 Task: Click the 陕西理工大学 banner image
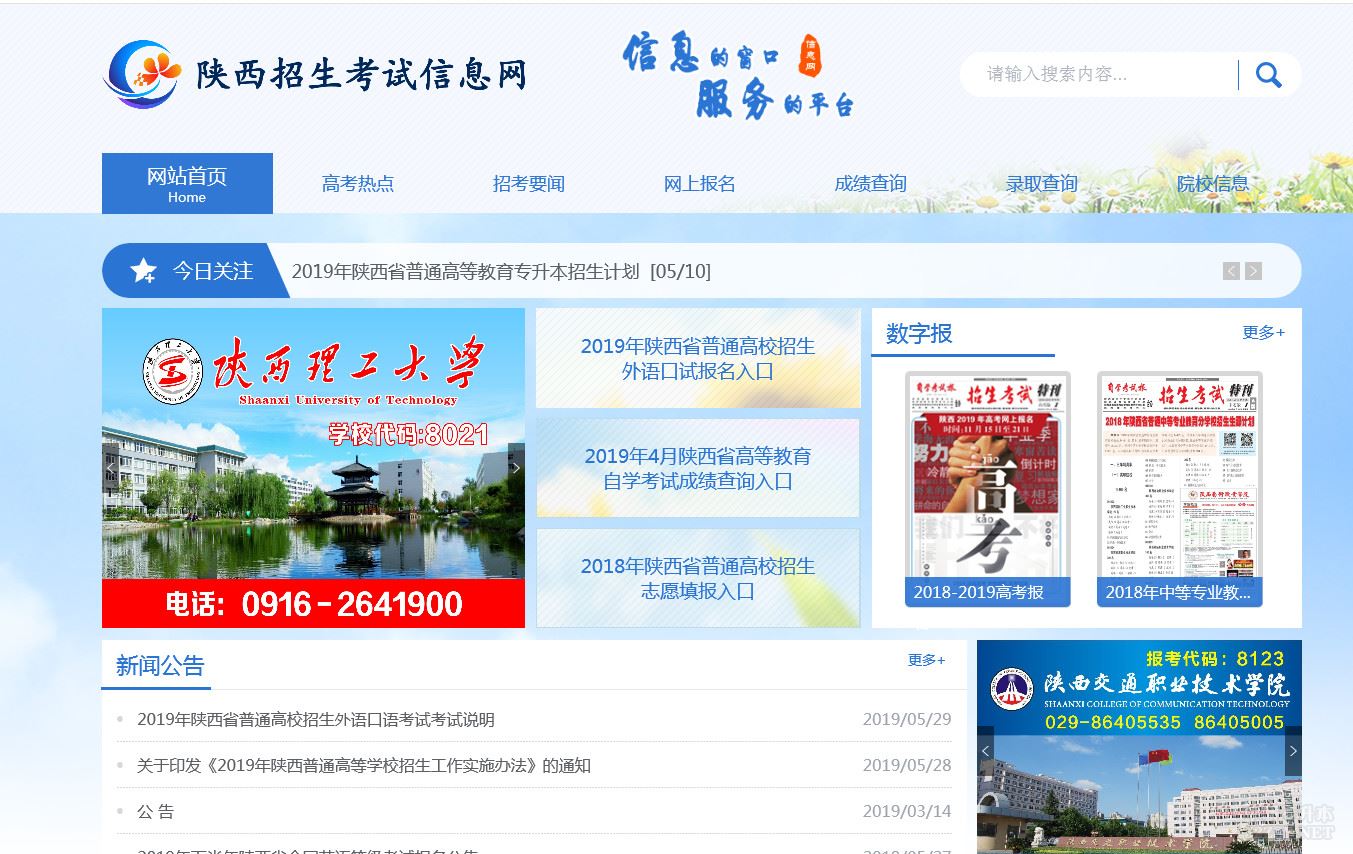tap(313, 468)
